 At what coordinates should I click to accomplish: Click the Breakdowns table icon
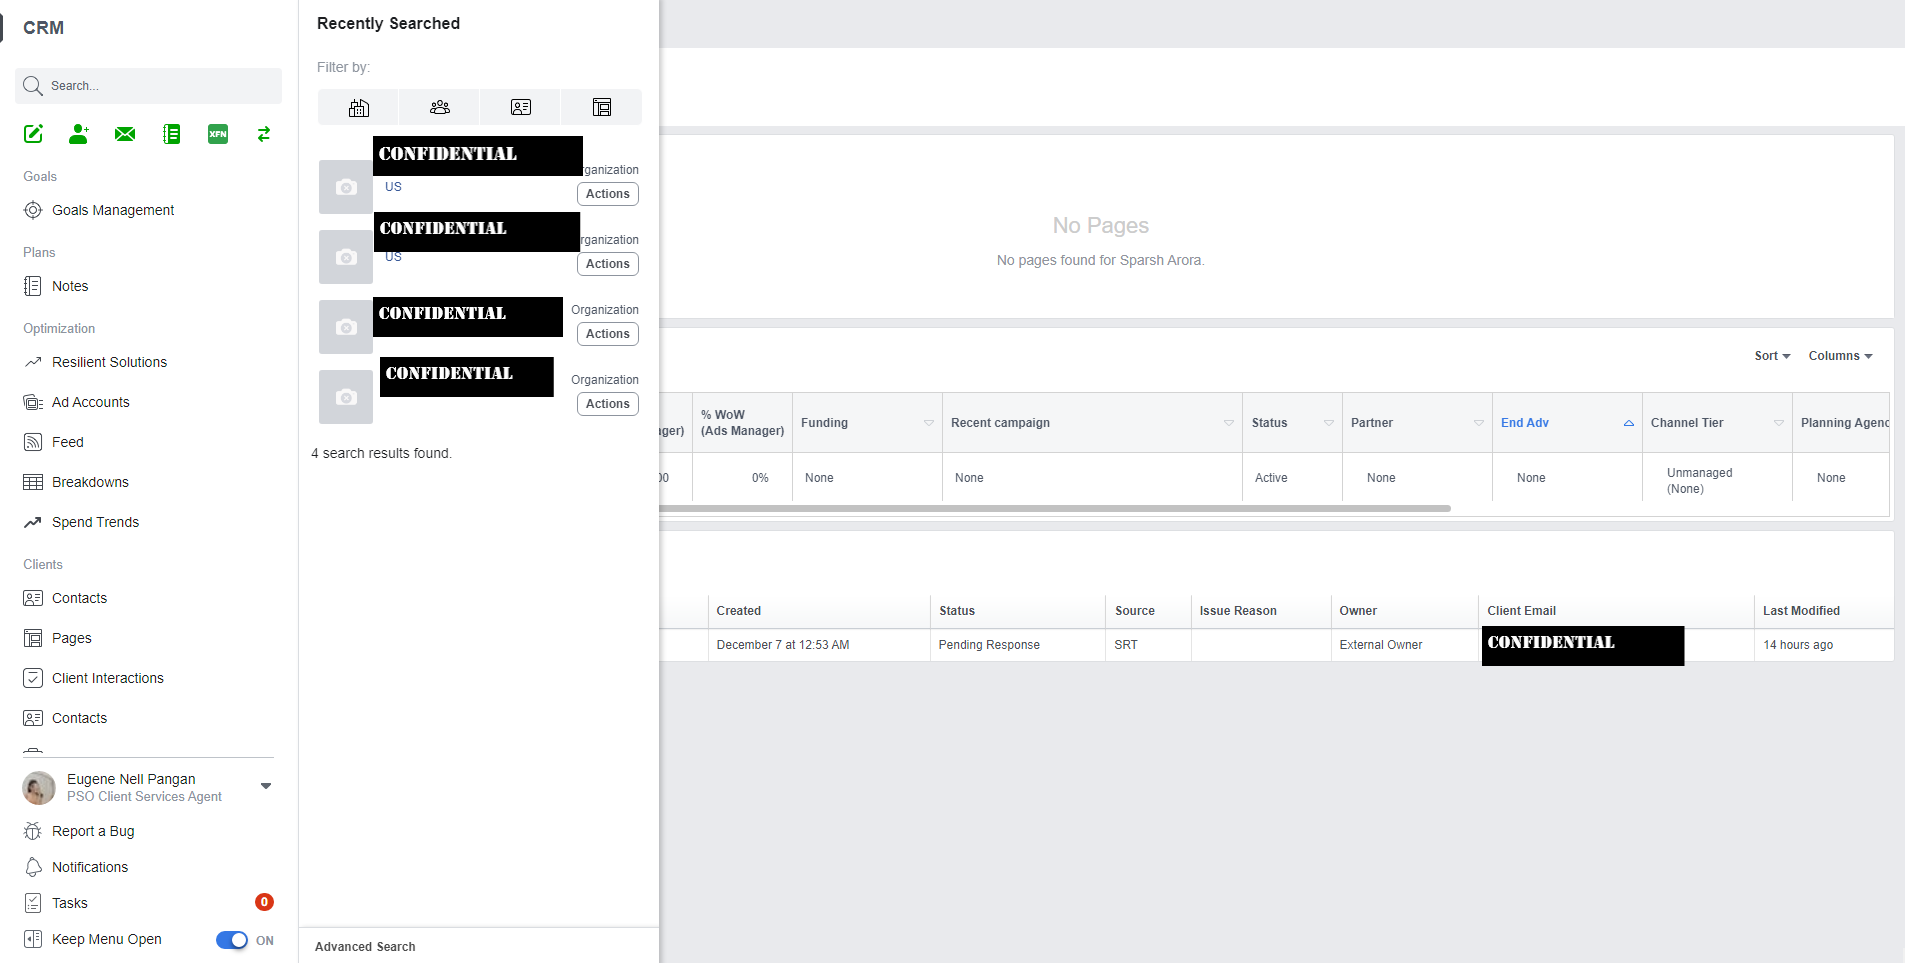(x=33, y=482)
